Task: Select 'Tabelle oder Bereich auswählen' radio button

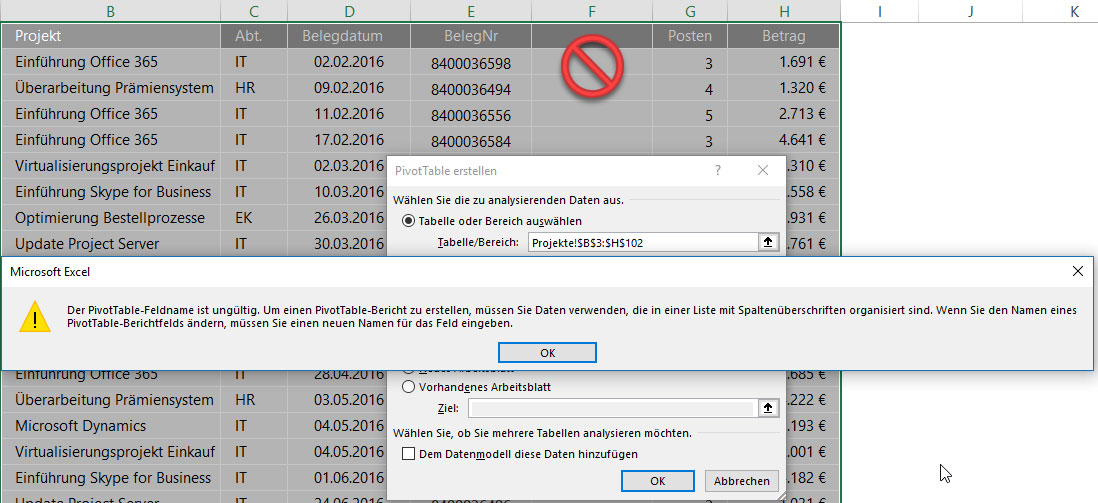Action: point(409,221)
